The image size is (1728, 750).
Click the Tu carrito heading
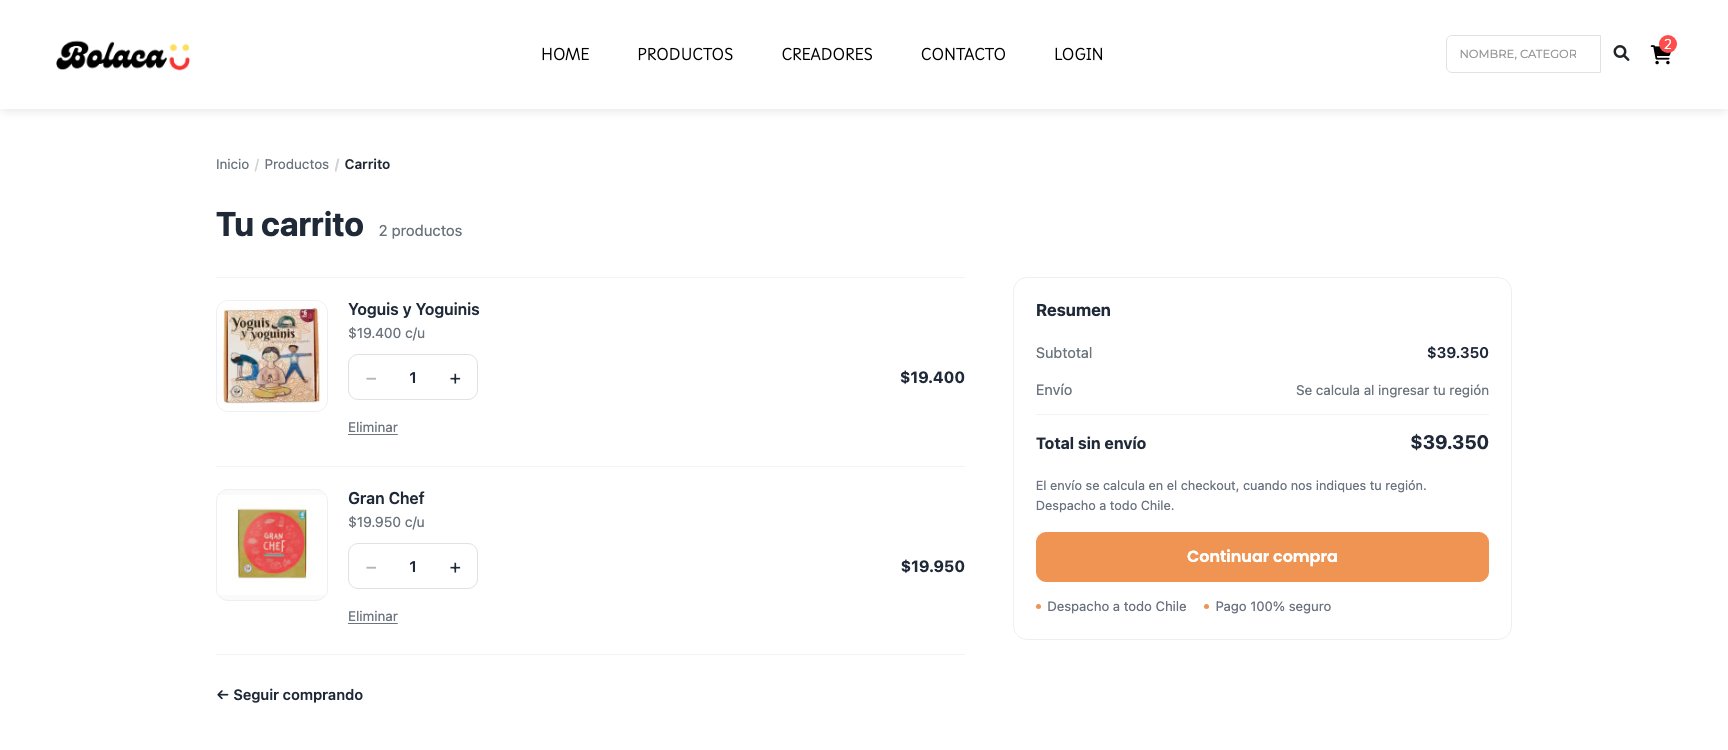coord(290,225)
